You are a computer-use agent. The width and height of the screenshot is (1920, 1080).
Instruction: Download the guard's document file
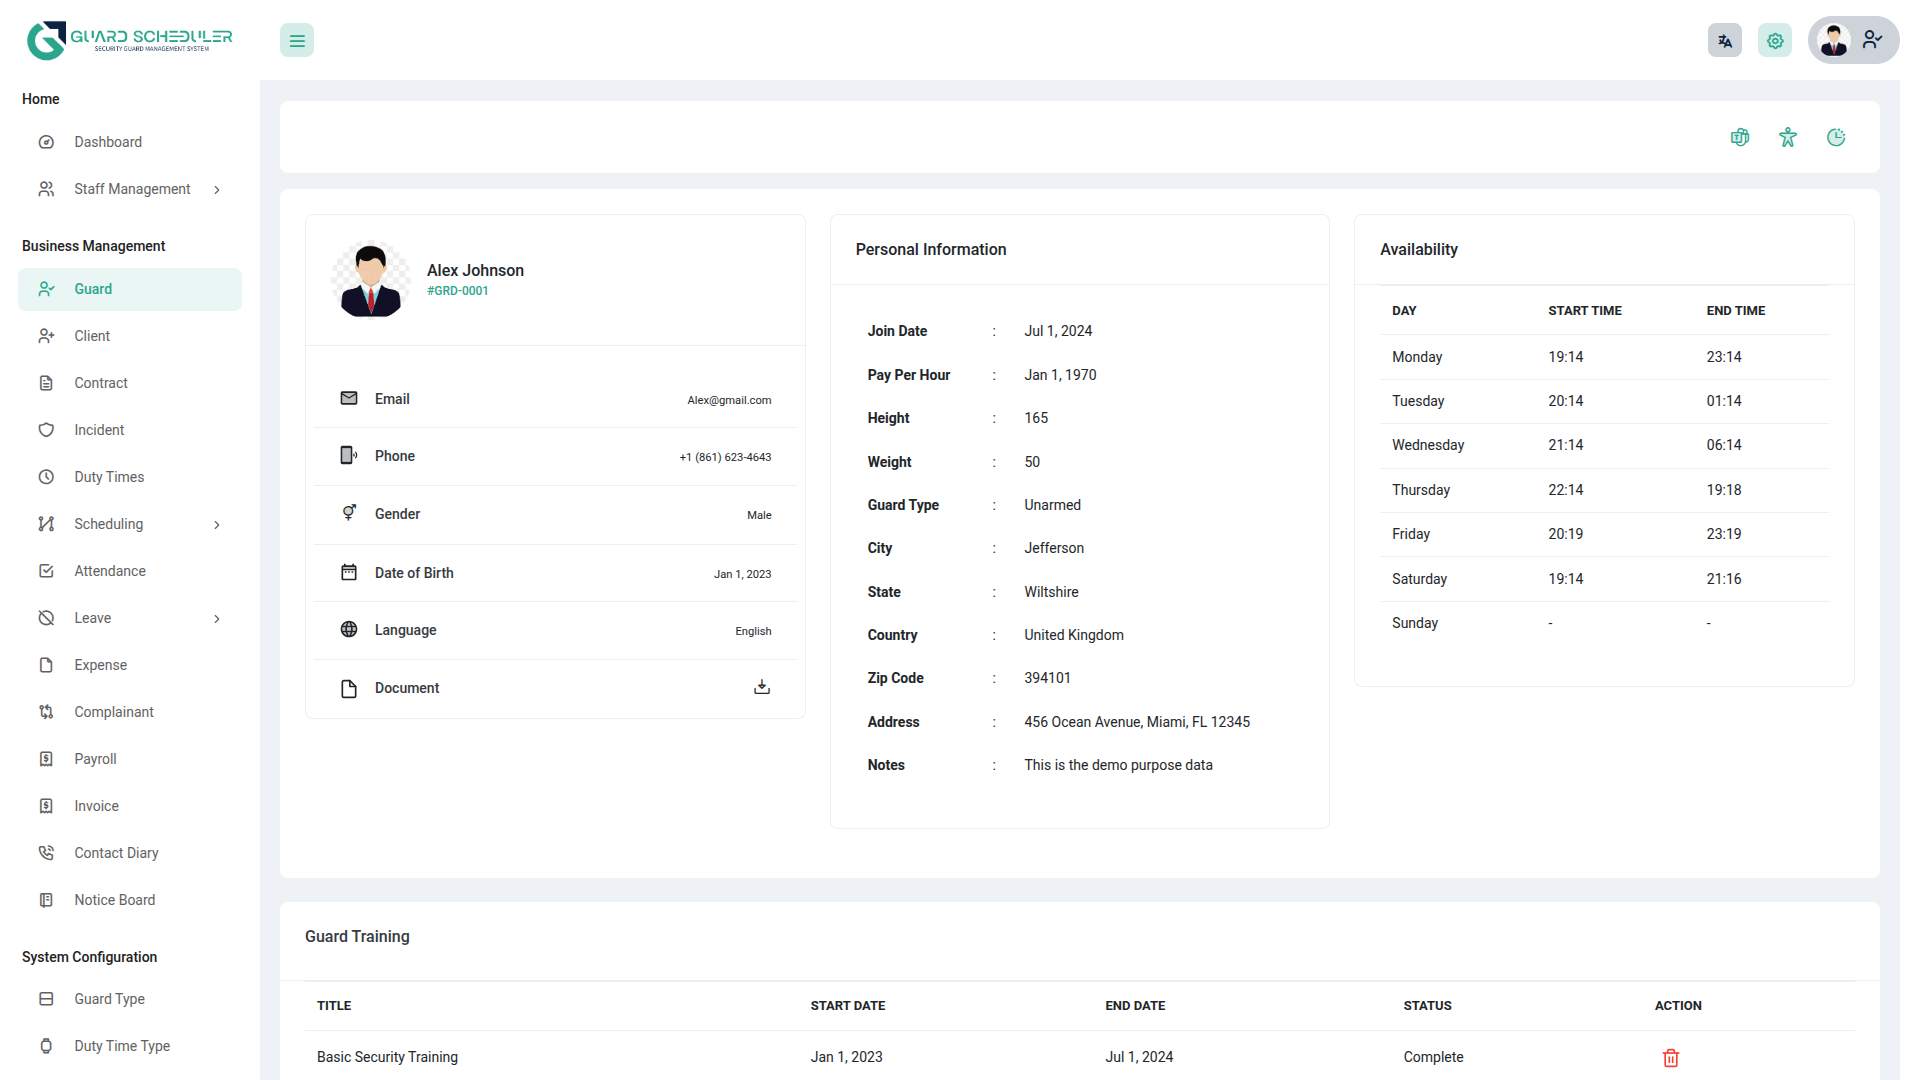point(762,687)
